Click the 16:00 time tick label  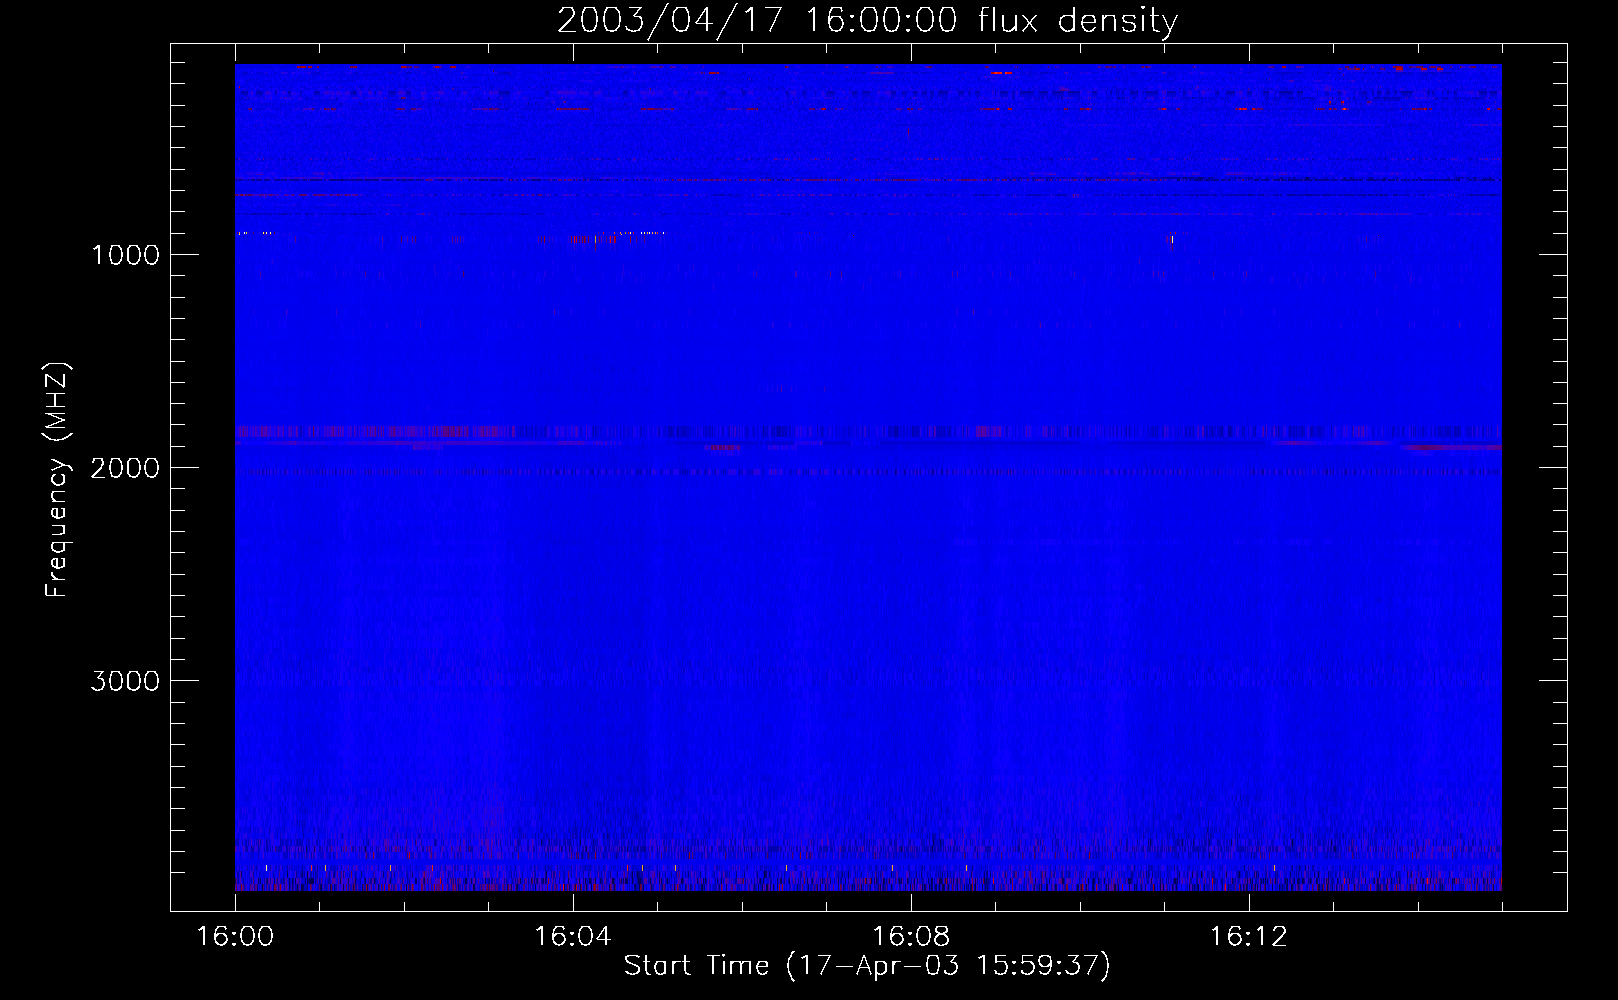click(x=235, y=937)
